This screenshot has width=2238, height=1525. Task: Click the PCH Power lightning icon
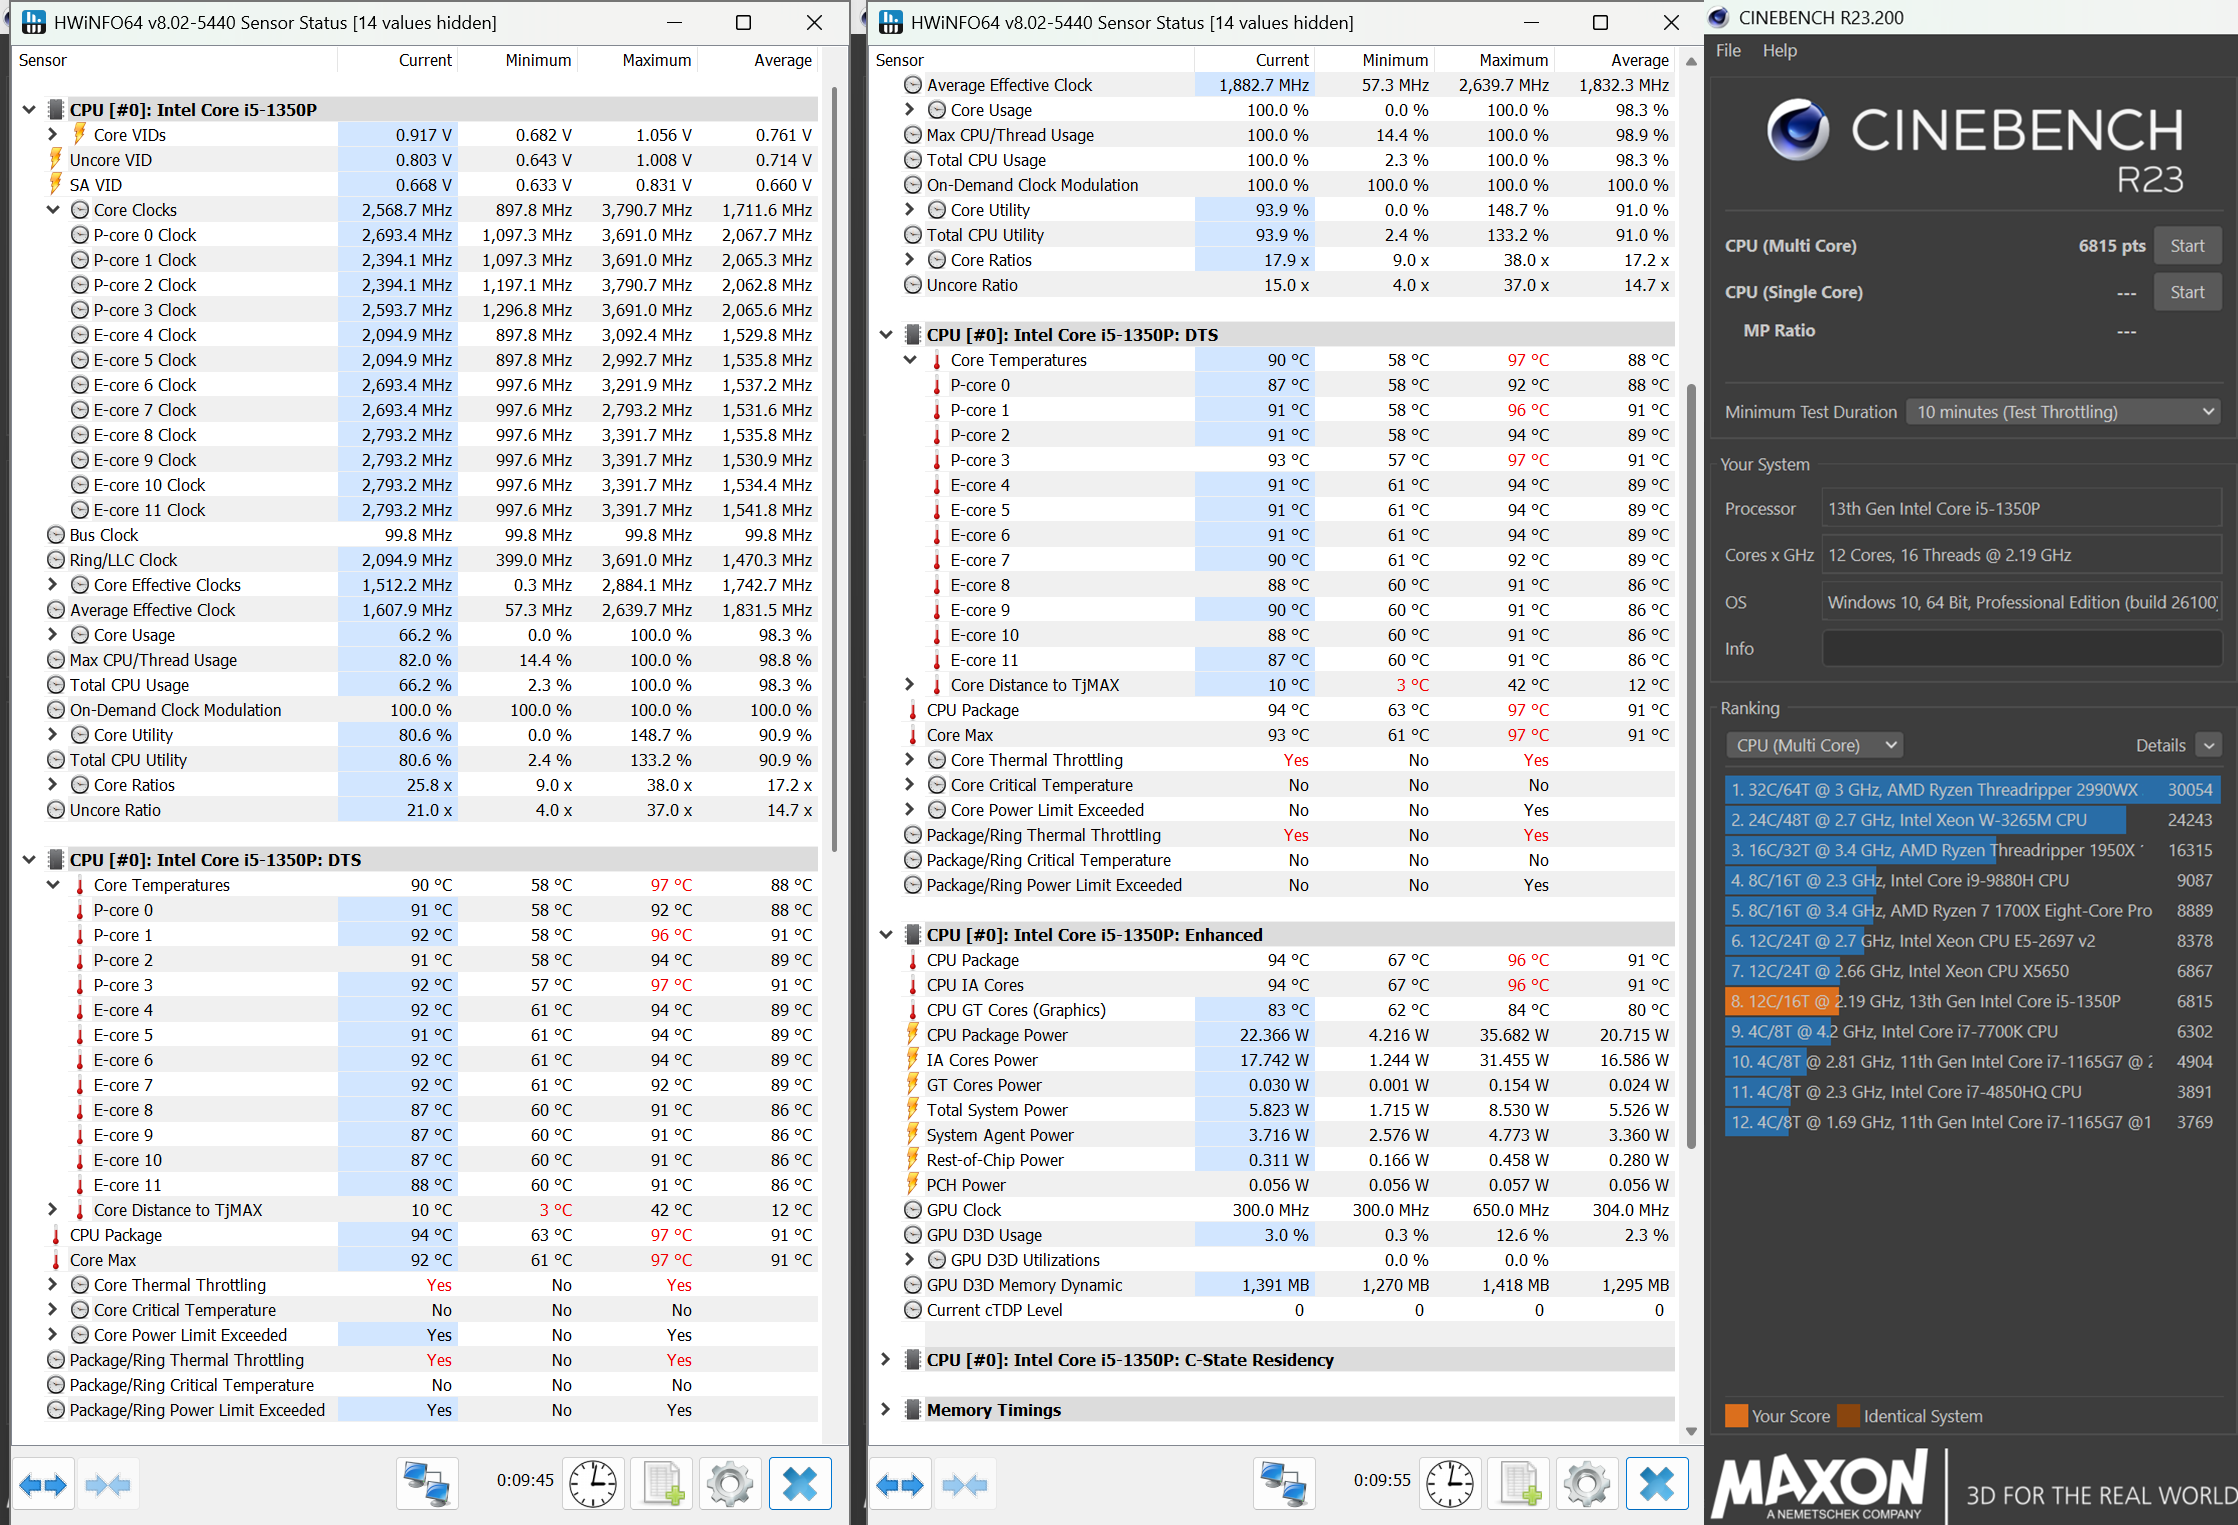[x=912, y=1185]
